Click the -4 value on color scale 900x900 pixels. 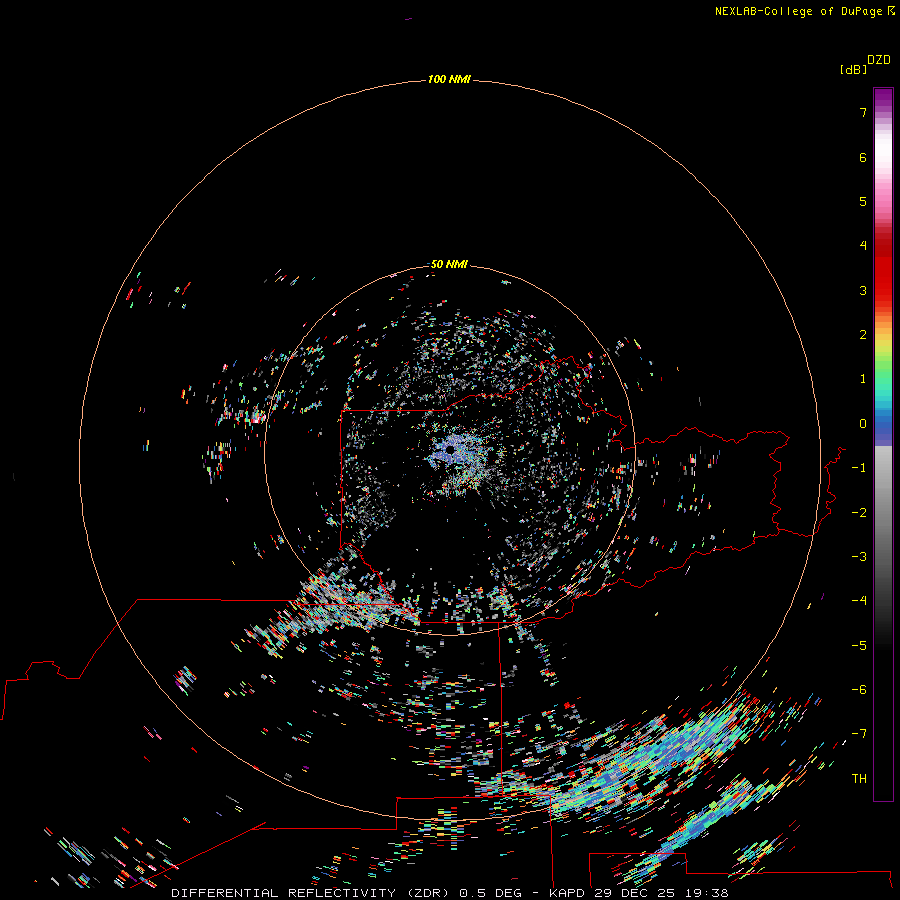(859, 600)
